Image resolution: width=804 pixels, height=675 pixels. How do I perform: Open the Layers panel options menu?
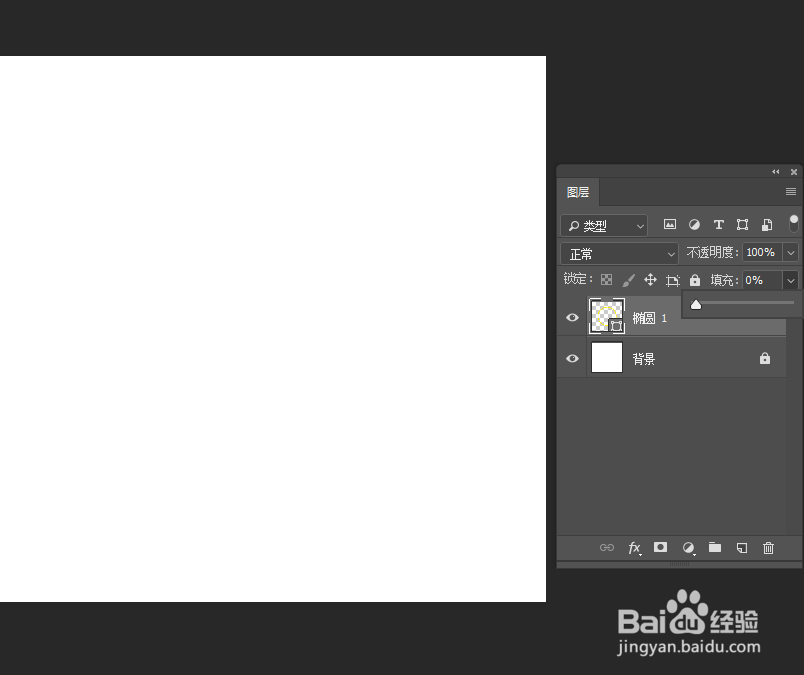coord(791,191)
